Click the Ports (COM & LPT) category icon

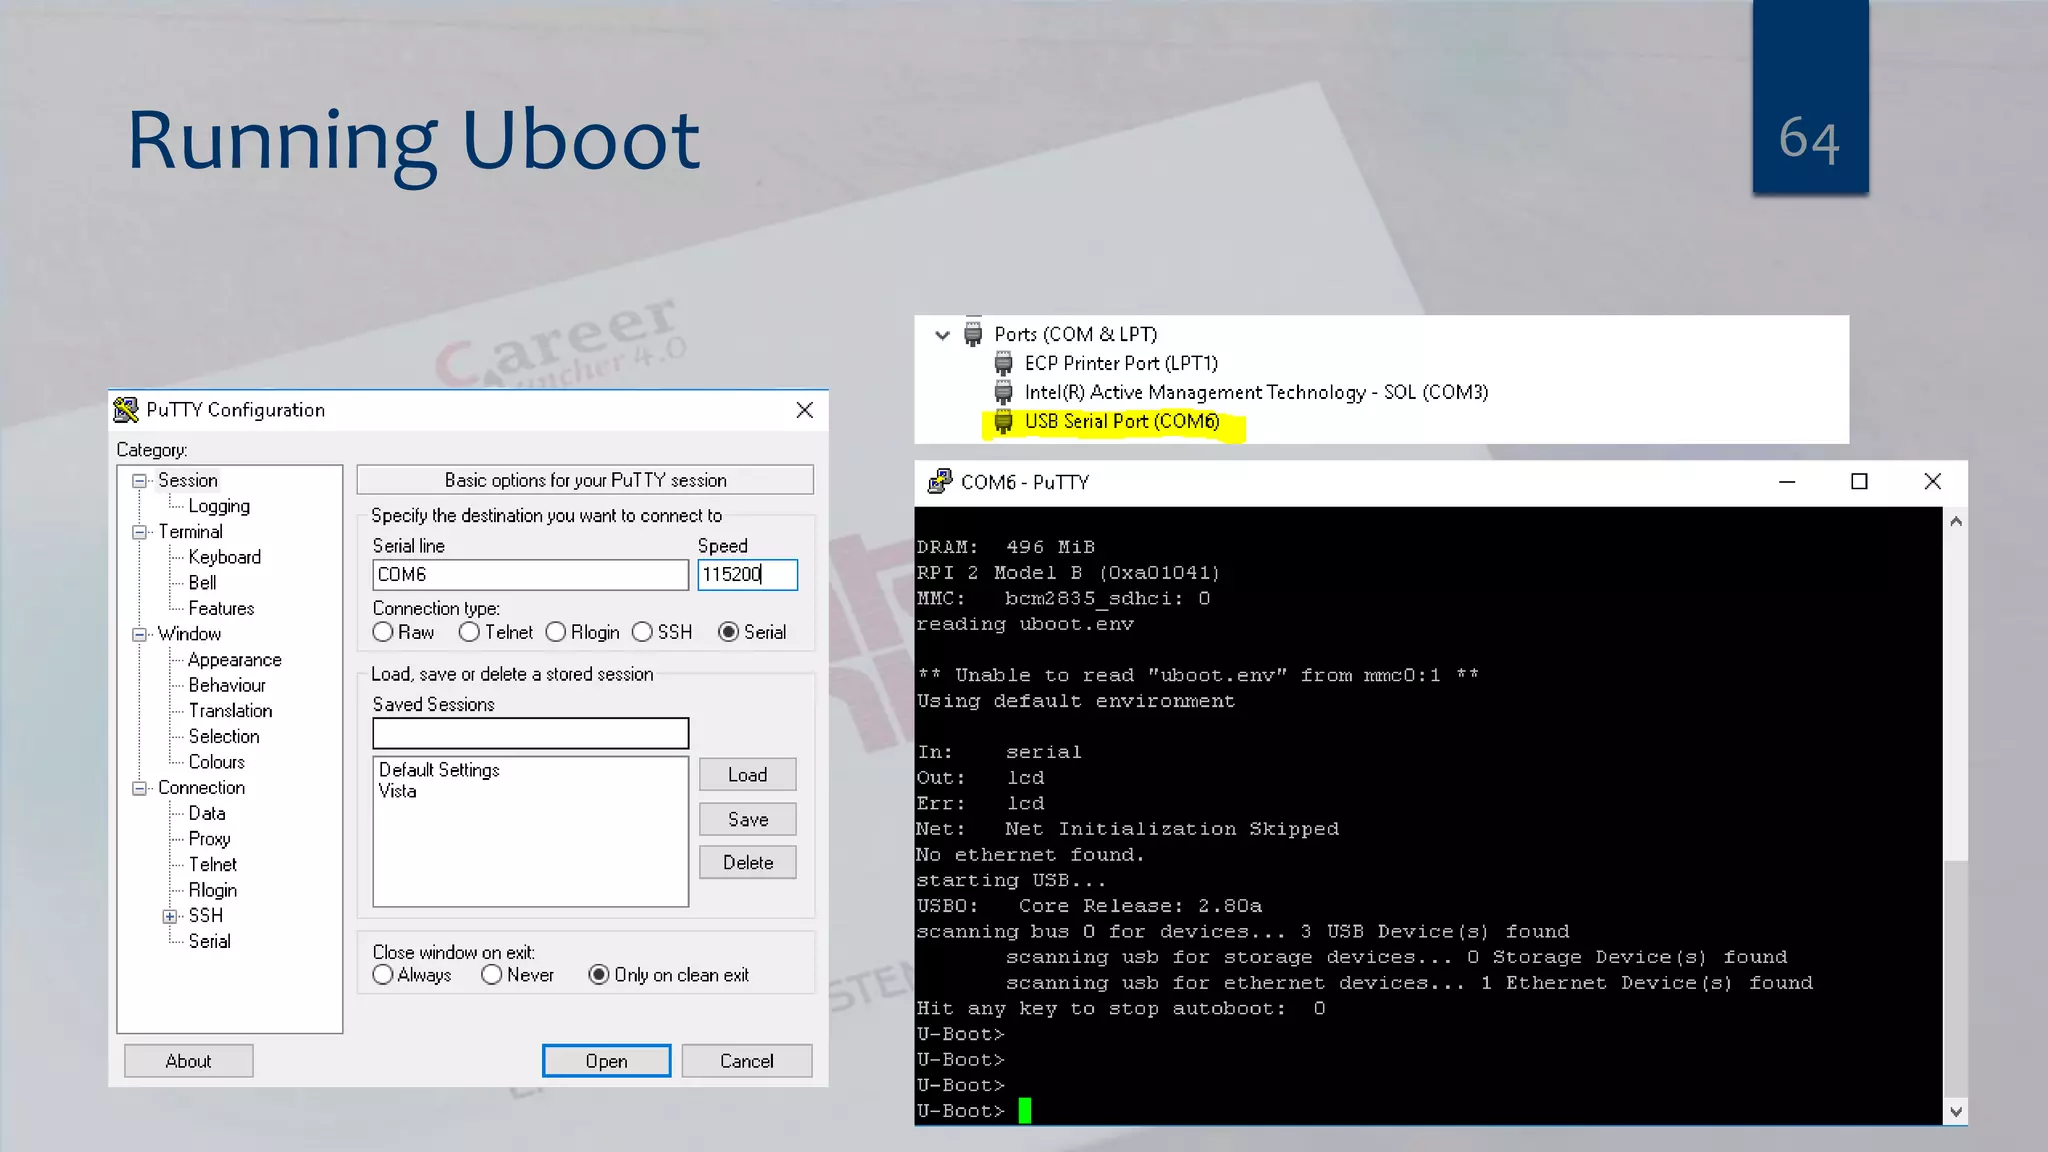point(972,333)
